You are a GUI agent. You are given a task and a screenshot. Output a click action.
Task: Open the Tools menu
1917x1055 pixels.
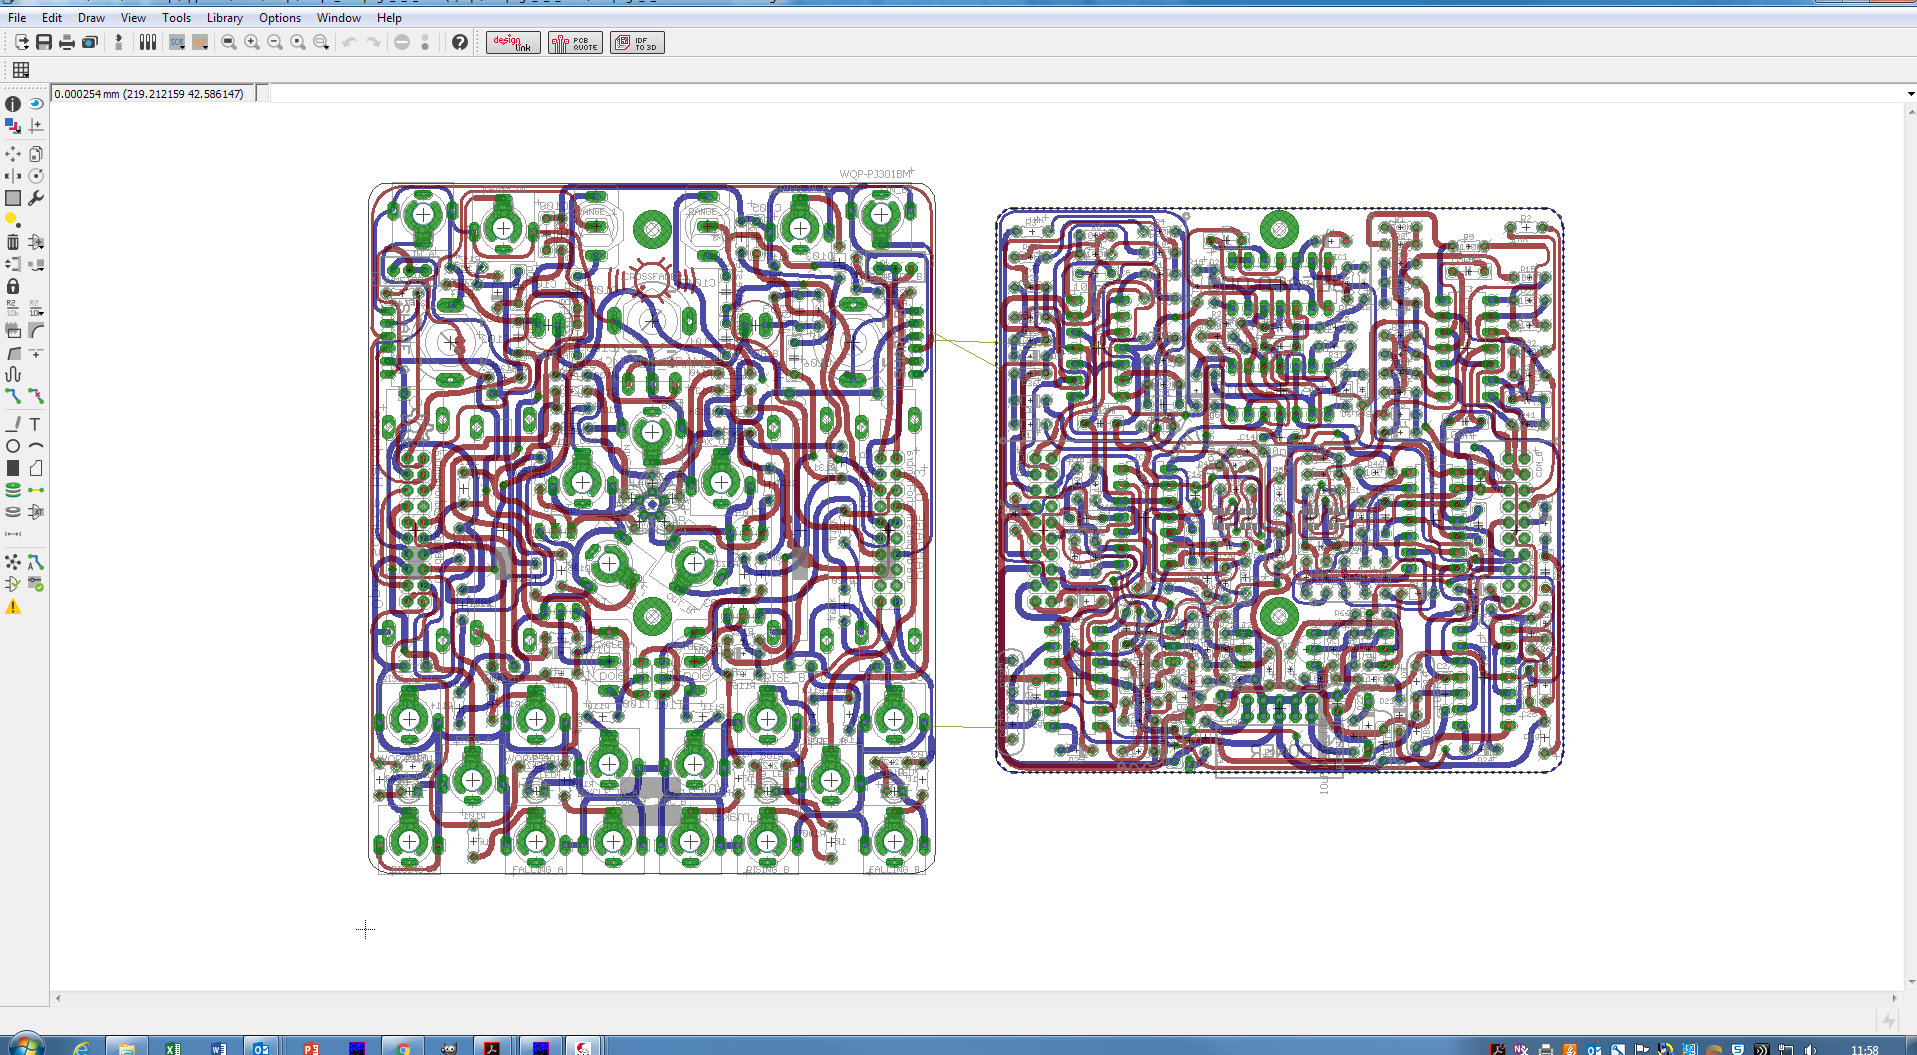tap(176, 18)
